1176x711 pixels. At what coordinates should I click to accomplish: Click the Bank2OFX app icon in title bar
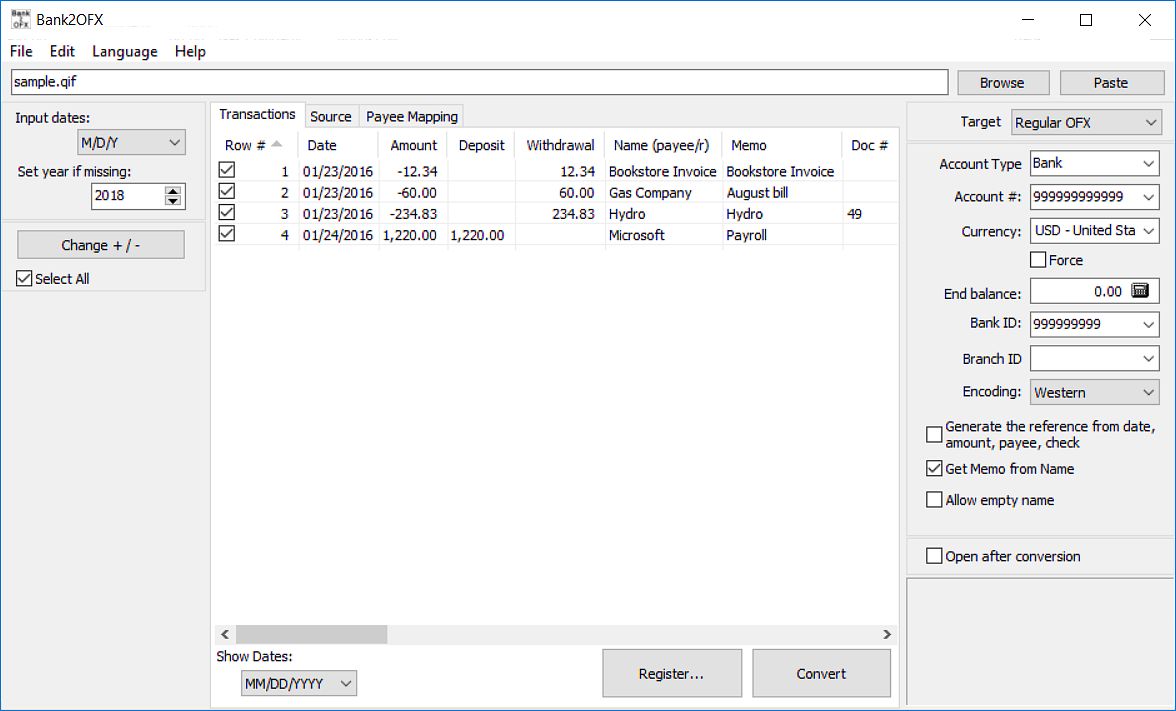pos(20,19)
